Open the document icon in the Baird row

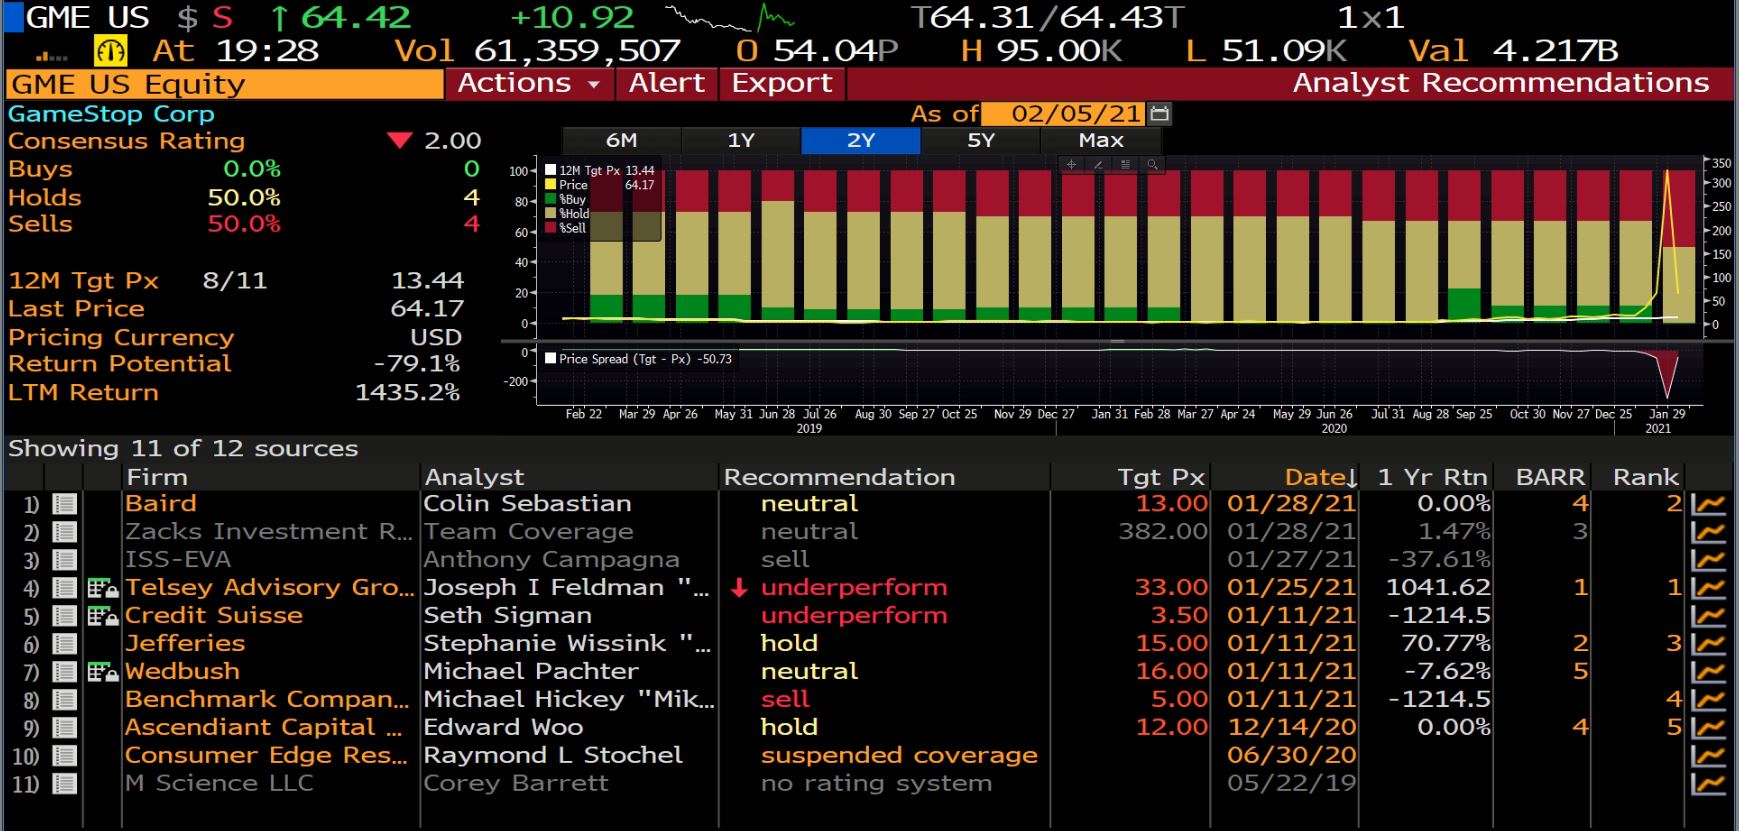click(64, 504)
